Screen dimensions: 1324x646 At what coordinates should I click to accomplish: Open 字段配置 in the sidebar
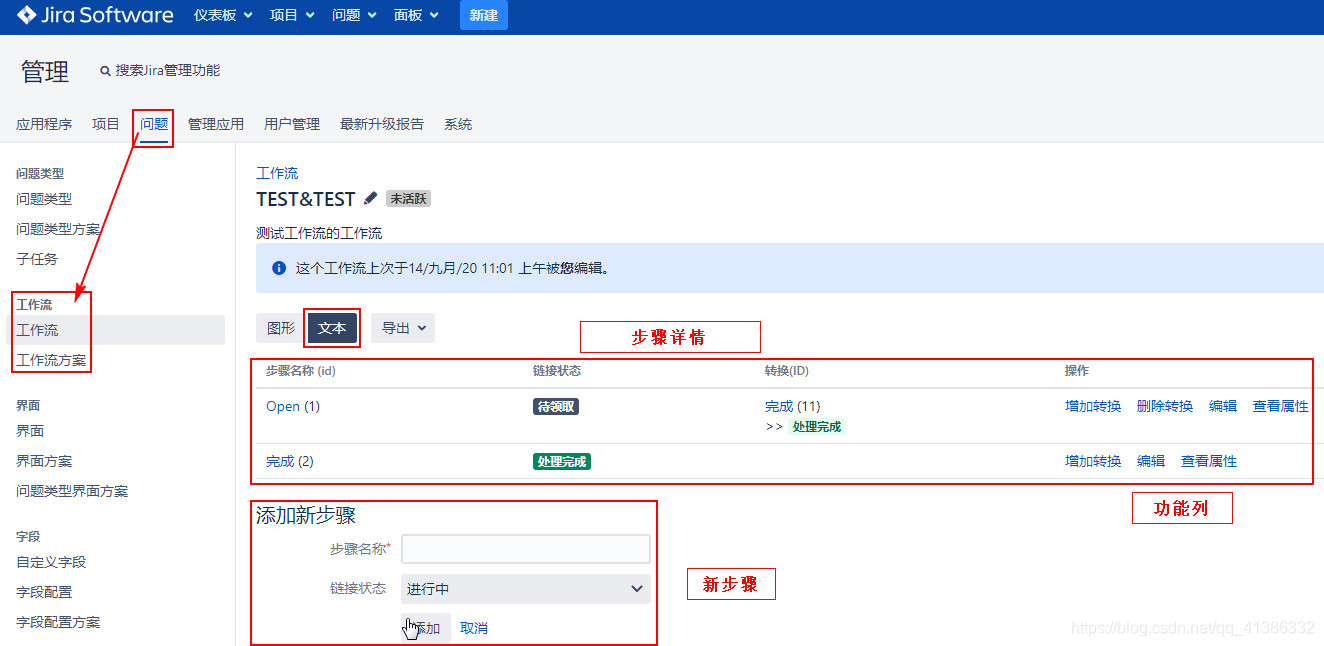pos(44,592)
